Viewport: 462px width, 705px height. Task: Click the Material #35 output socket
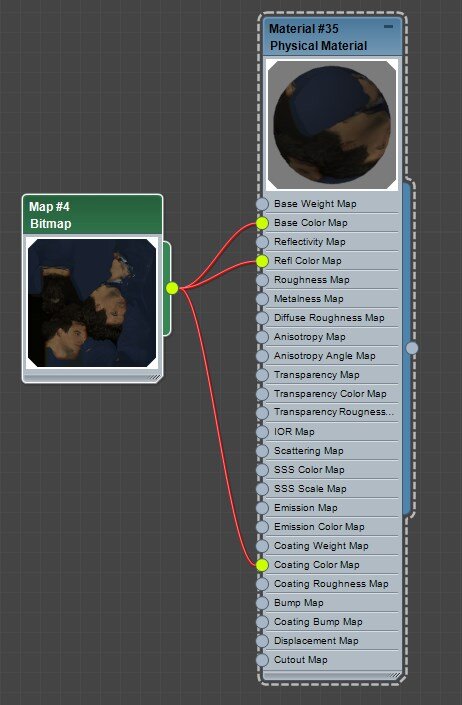pos(412,348)
